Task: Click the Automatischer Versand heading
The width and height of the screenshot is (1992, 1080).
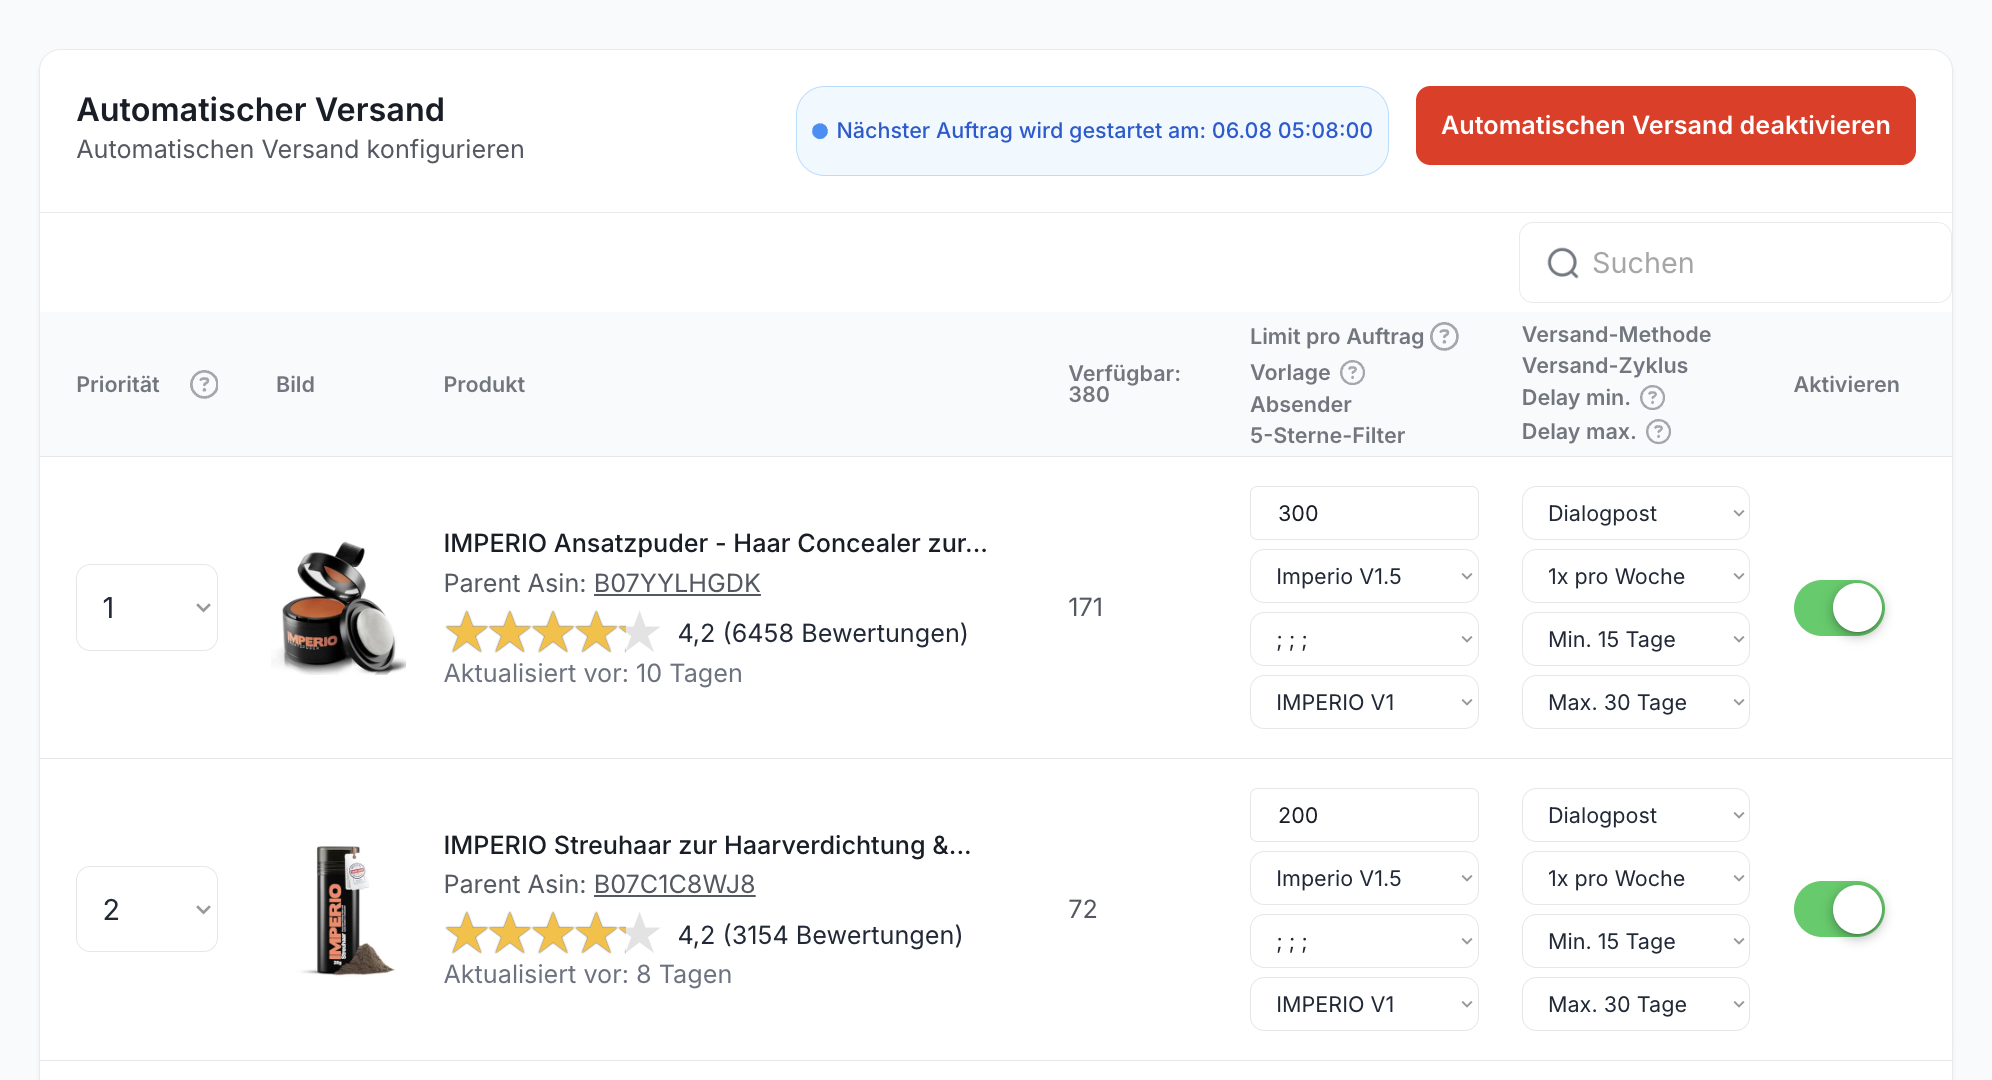Action: pyautogui.click(x=260, y=109)
